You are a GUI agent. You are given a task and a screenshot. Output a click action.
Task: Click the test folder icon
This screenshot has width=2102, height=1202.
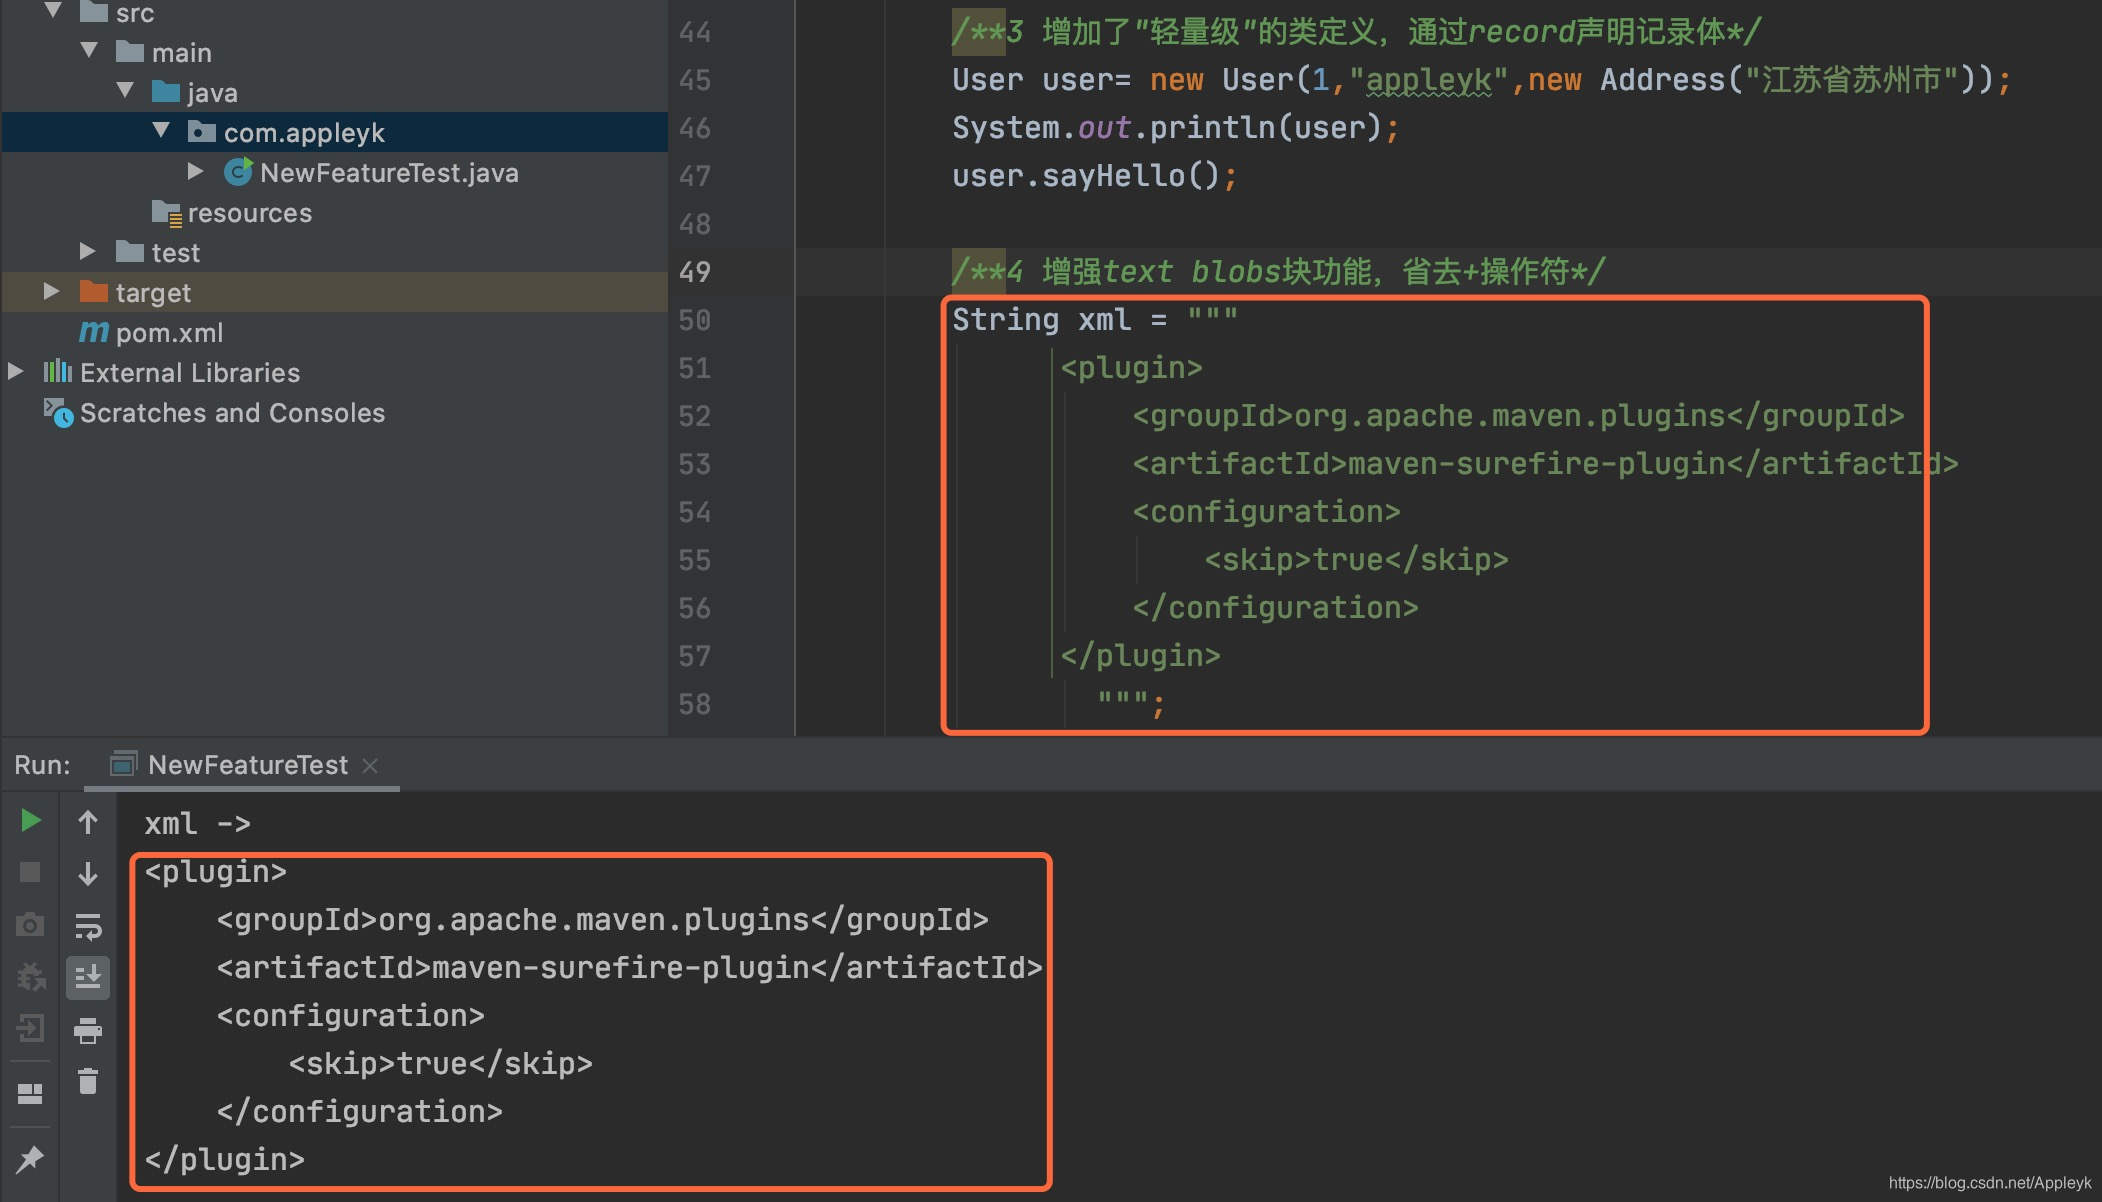pyautogui.click(x=129, y=251)
